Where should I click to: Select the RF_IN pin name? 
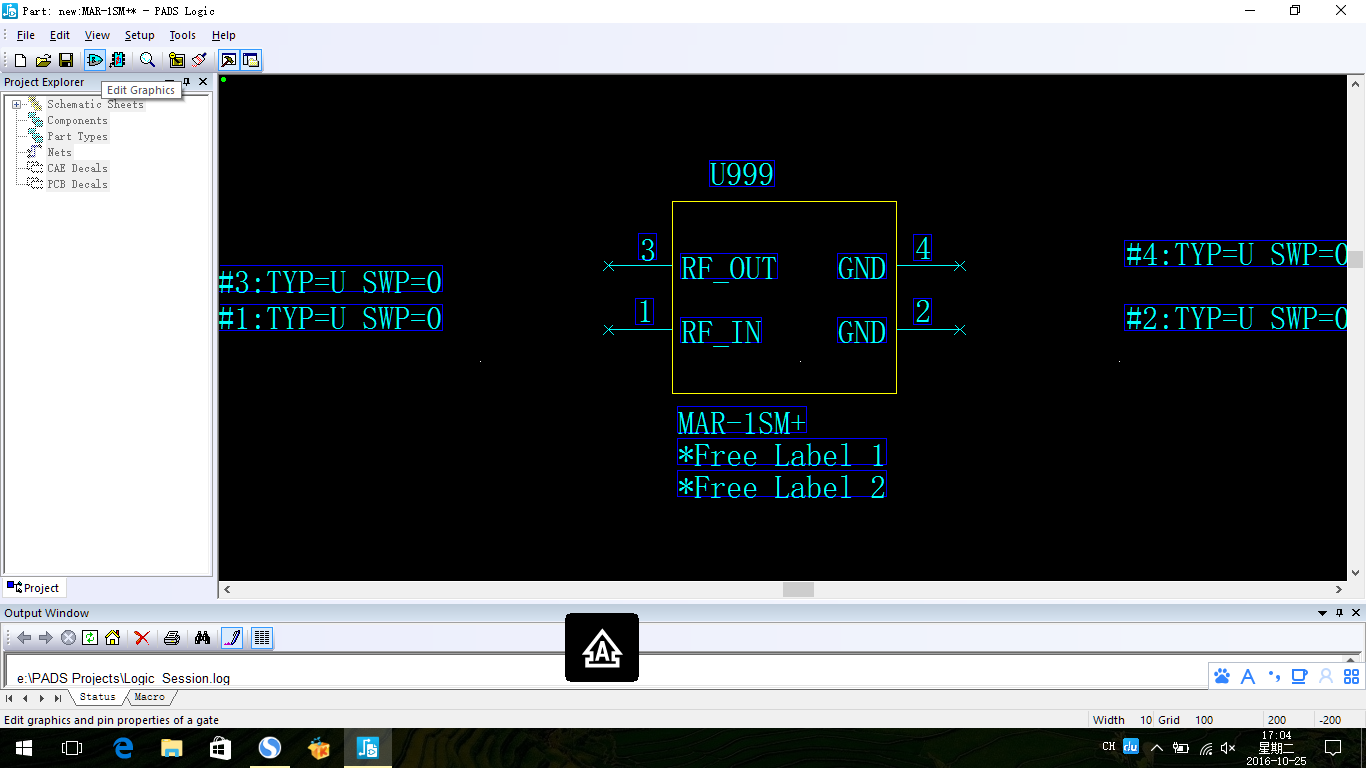tap(721, 332)
